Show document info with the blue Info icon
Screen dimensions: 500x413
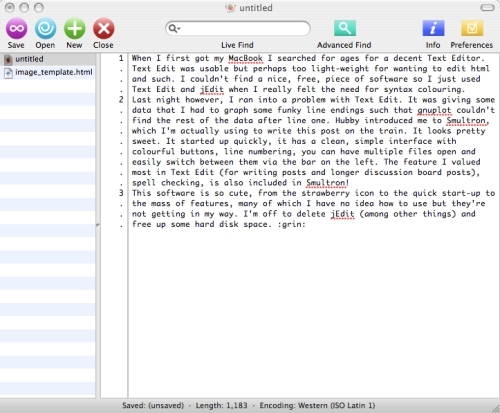[x=433, y=28]
